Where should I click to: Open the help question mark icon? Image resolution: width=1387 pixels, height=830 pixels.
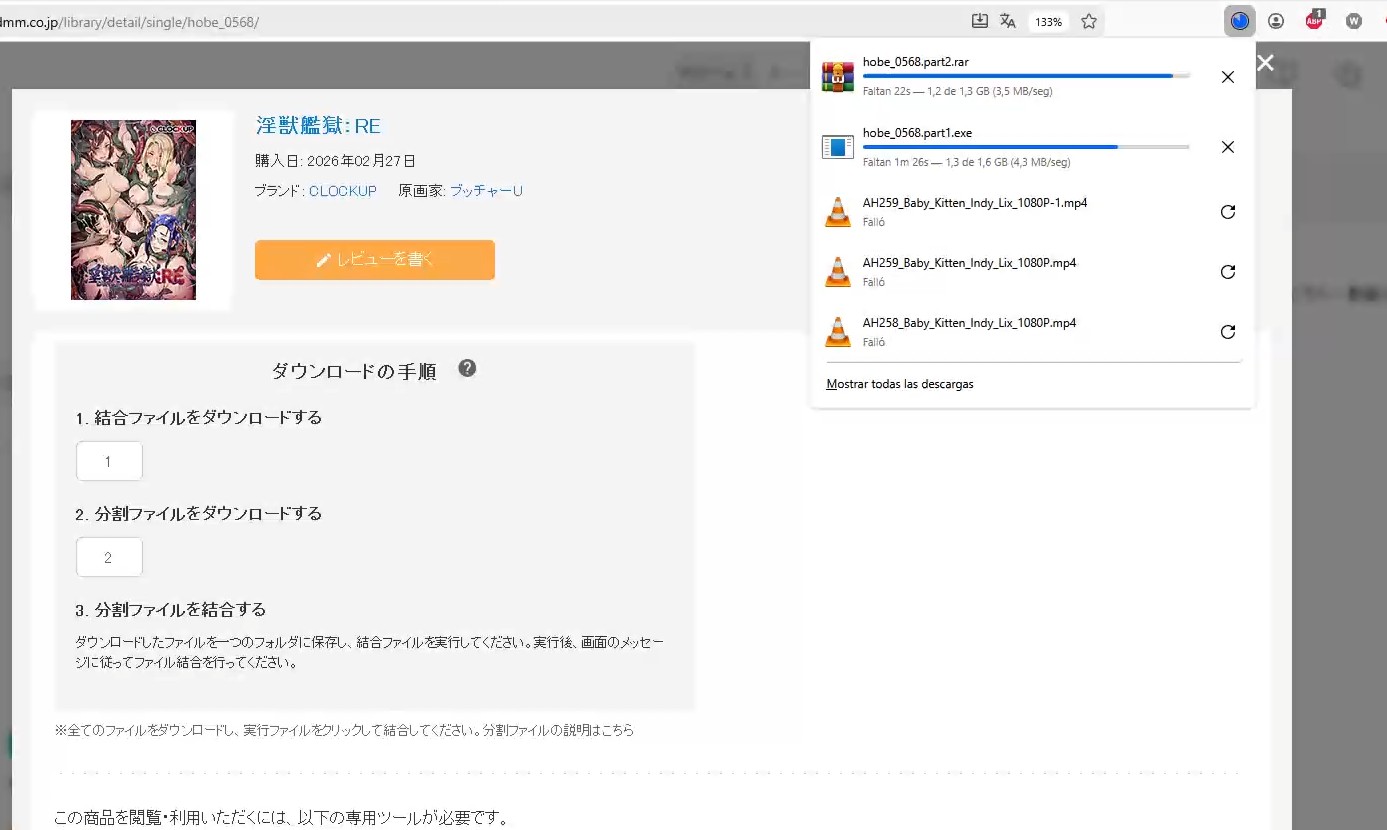(467, 368)
